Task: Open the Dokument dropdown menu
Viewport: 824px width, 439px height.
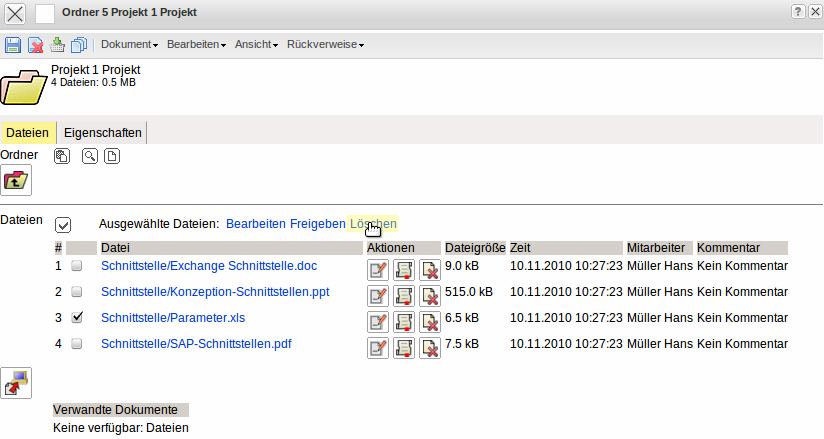Action: point(129,45)
